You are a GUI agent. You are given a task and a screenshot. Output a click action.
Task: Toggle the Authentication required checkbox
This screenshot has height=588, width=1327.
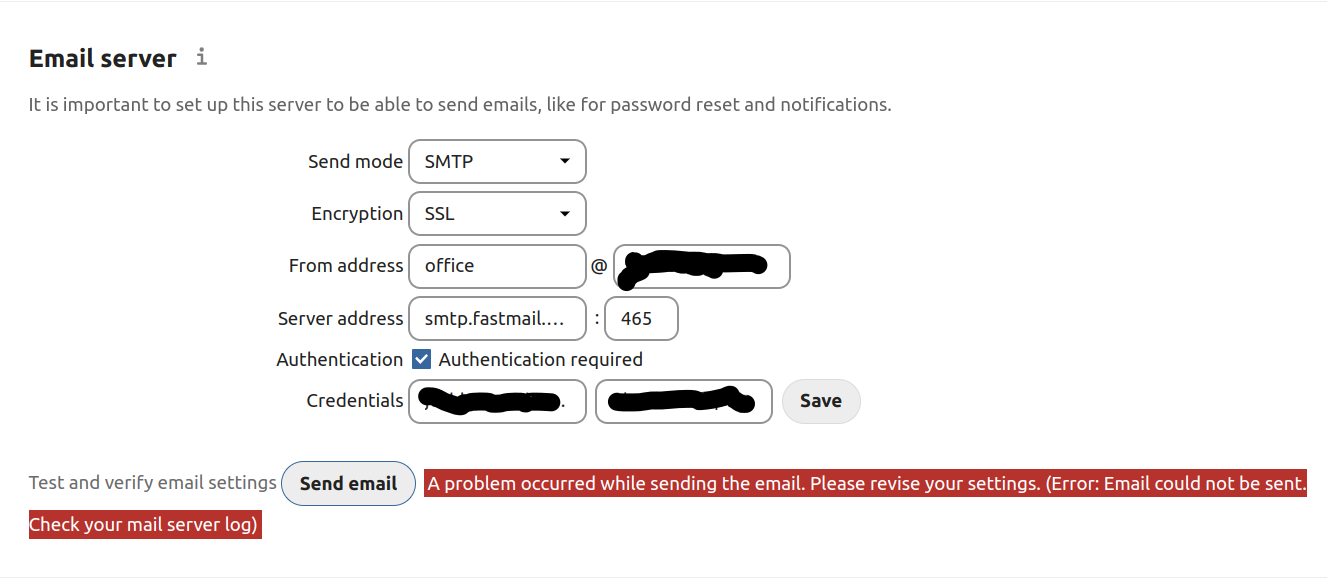pos(422,359)
